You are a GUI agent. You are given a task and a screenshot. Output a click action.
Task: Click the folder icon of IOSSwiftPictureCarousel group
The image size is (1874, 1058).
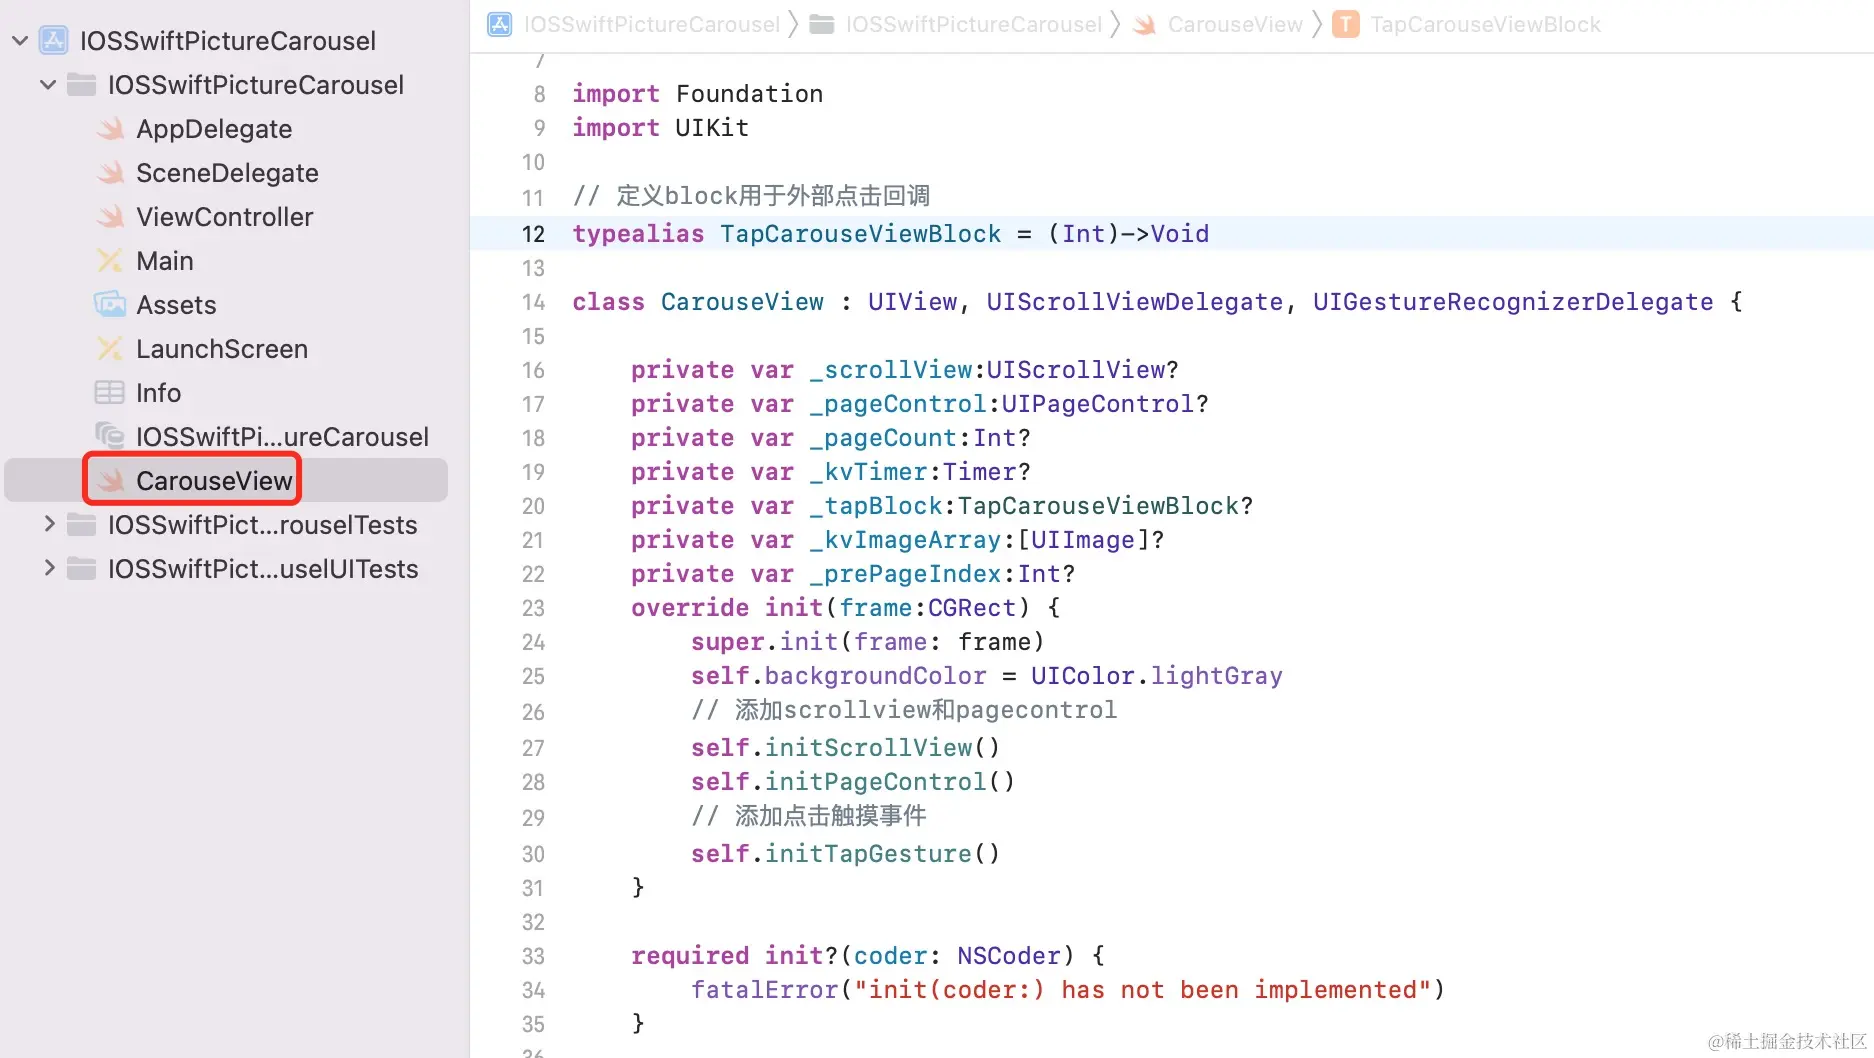pos(81,85)
